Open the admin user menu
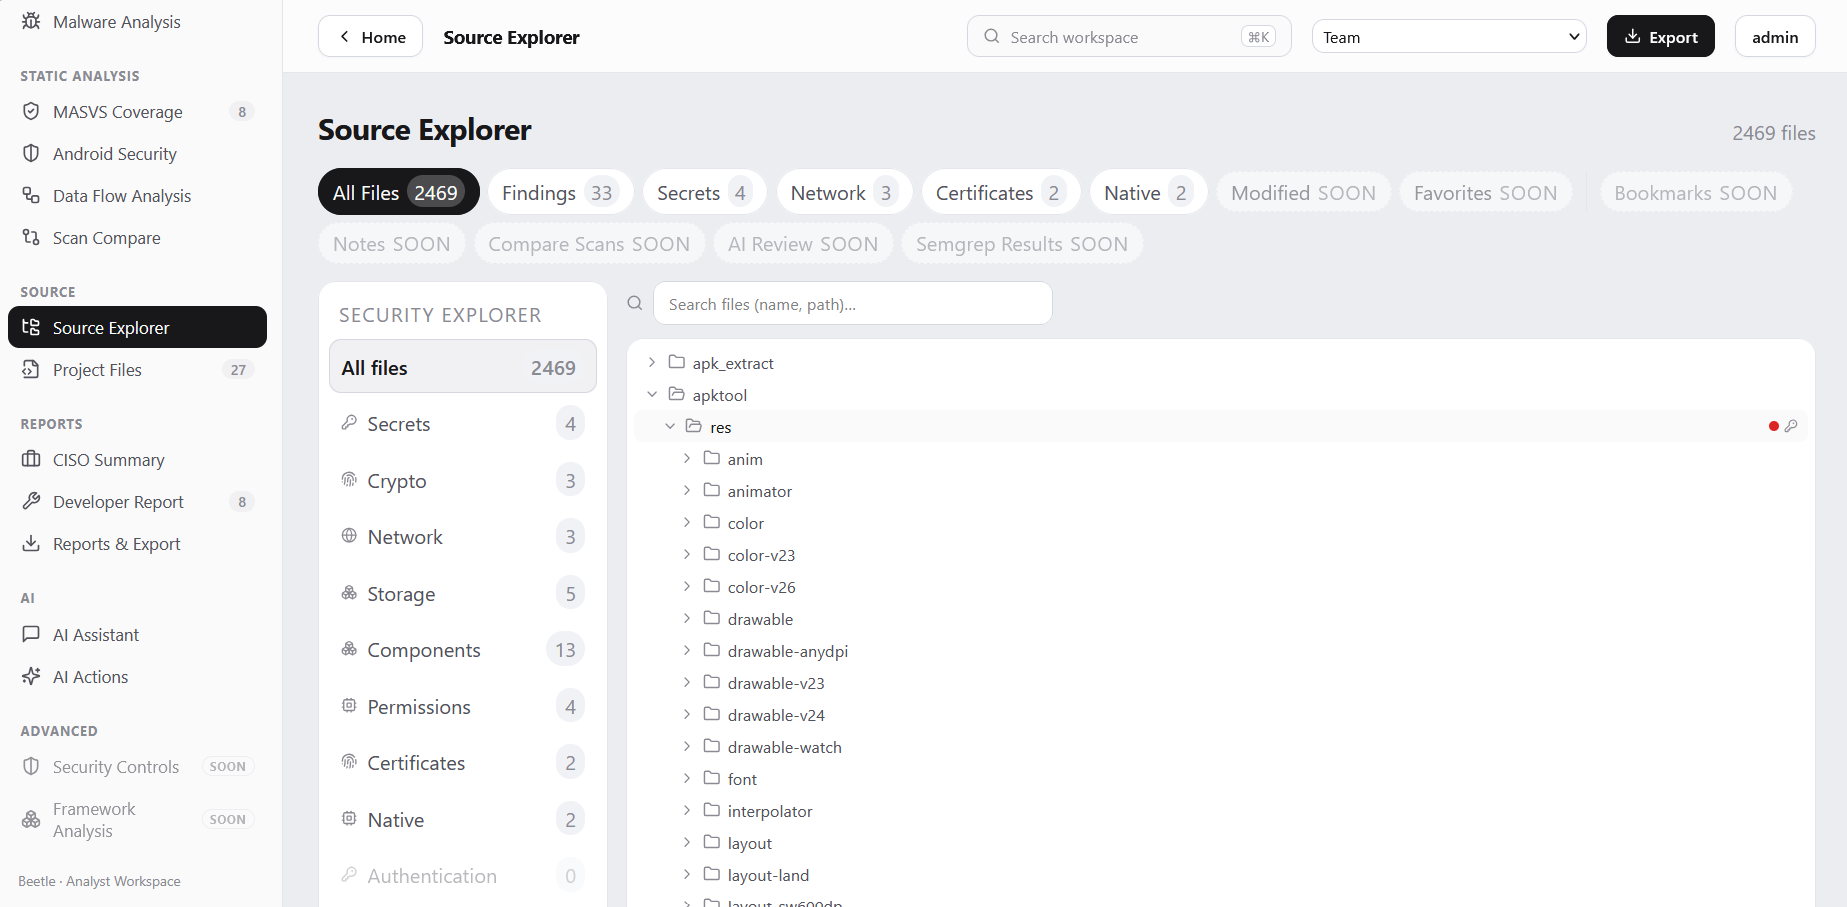The width and height of the screenshot is (1847, 907). tap(1775, 37)
